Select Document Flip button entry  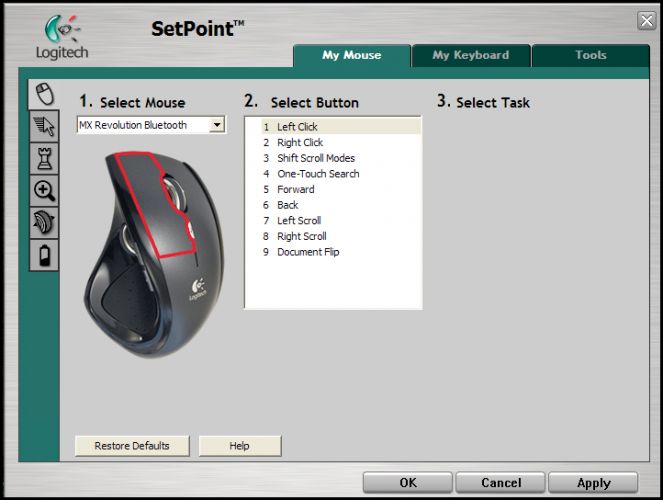[x=341, y=252]
